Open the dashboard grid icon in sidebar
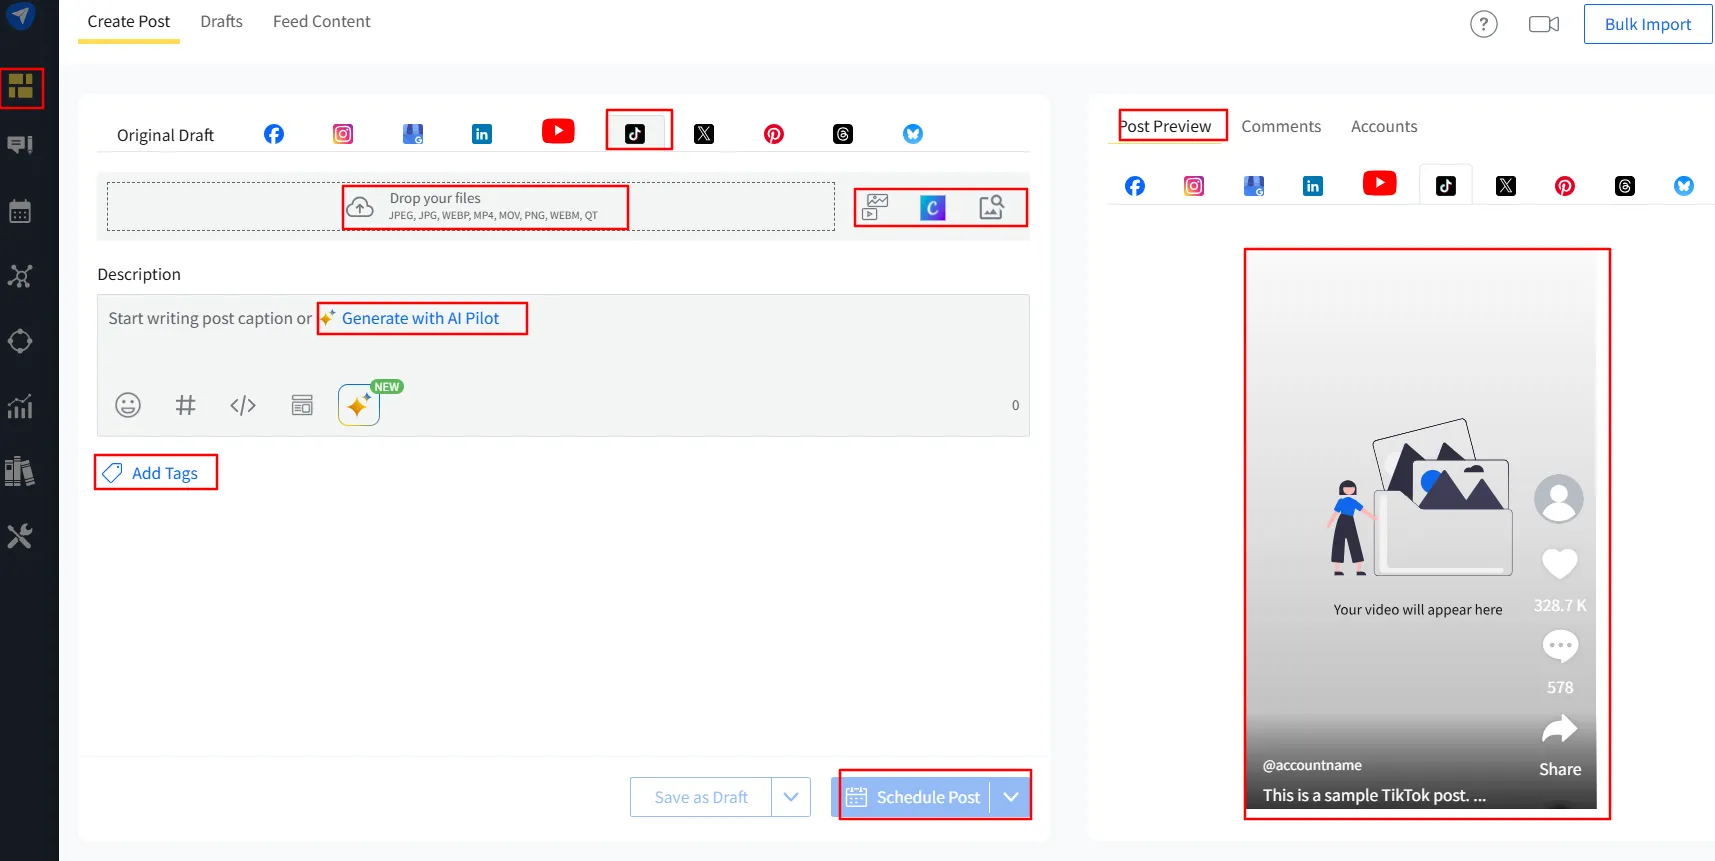 (21, 88)
